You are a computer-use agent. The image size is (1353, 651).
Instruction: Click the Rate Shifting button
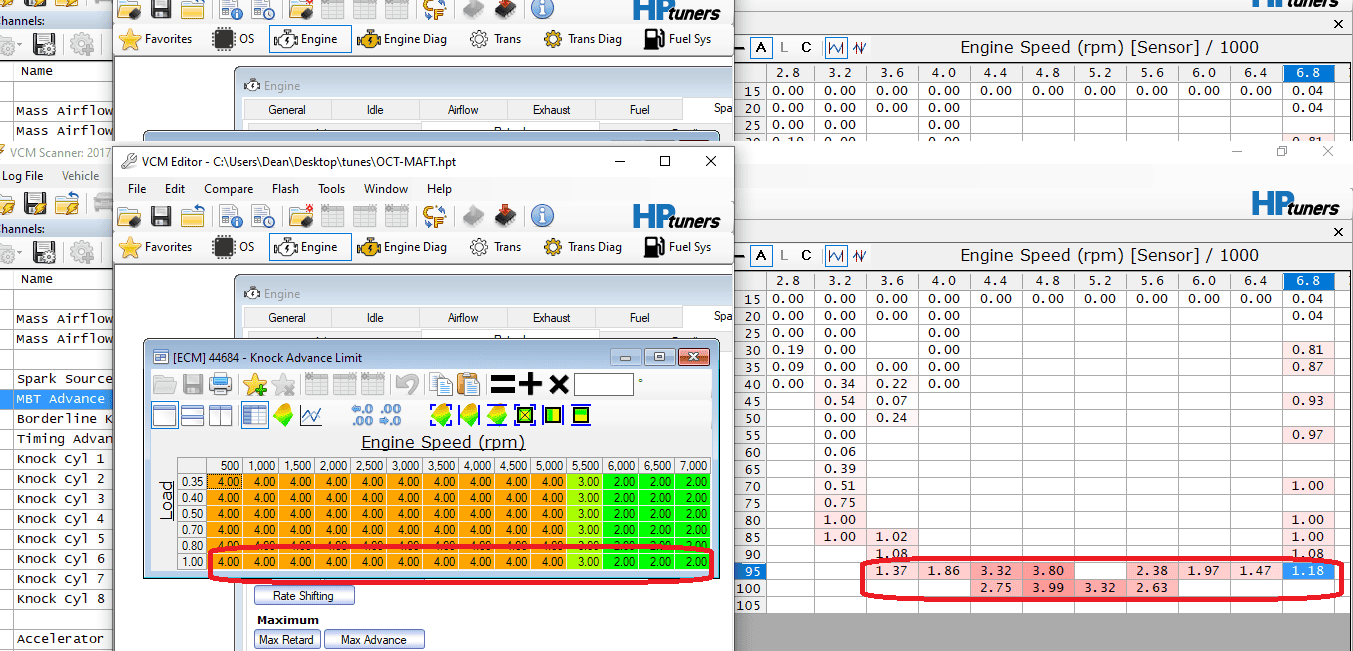pyautogui.click(x=304, y=596)
